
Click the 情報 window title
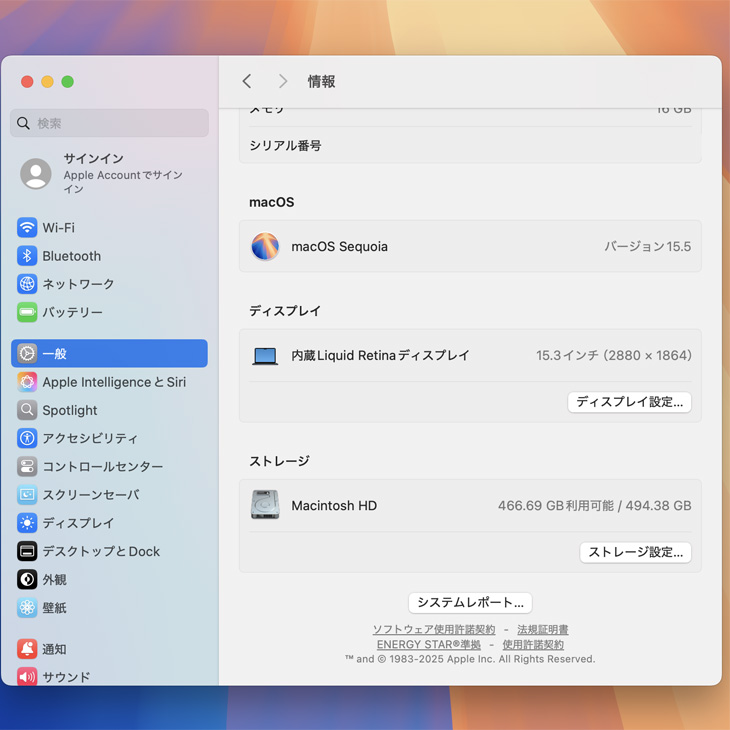[321, 81]
